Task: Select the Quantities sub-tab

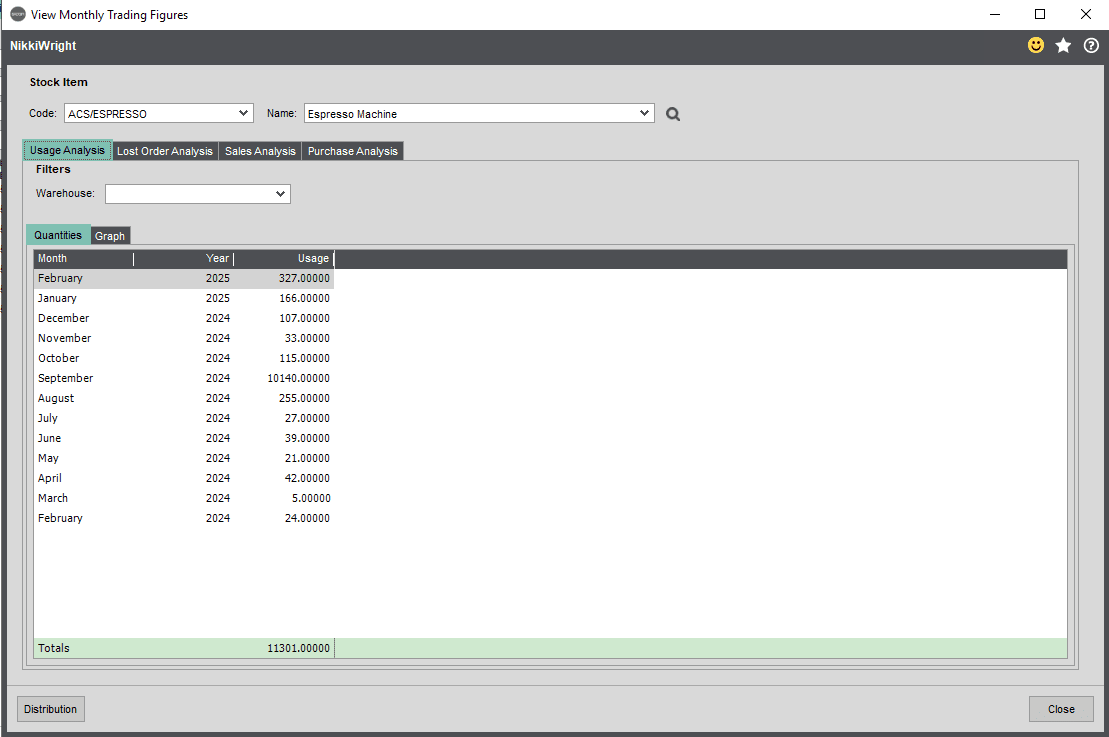Action: [x=58, y=235]
